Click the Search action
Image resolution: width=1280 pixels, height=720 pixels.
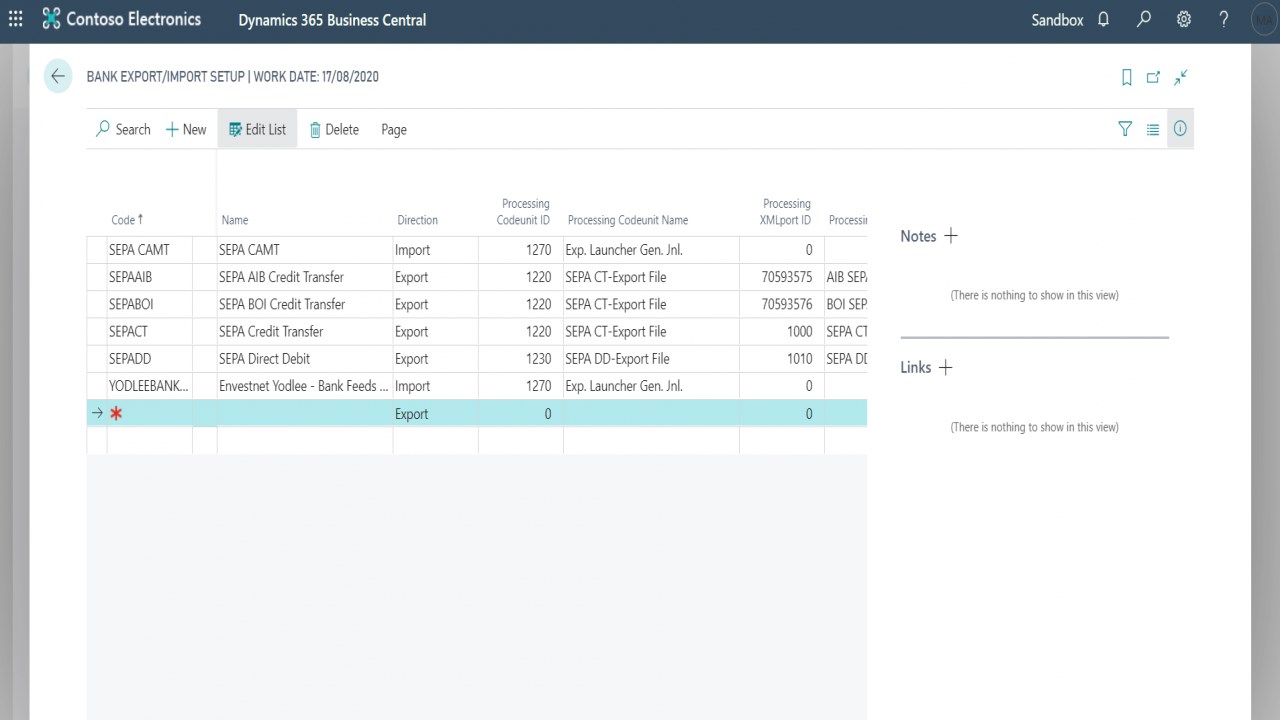[123, 129]
